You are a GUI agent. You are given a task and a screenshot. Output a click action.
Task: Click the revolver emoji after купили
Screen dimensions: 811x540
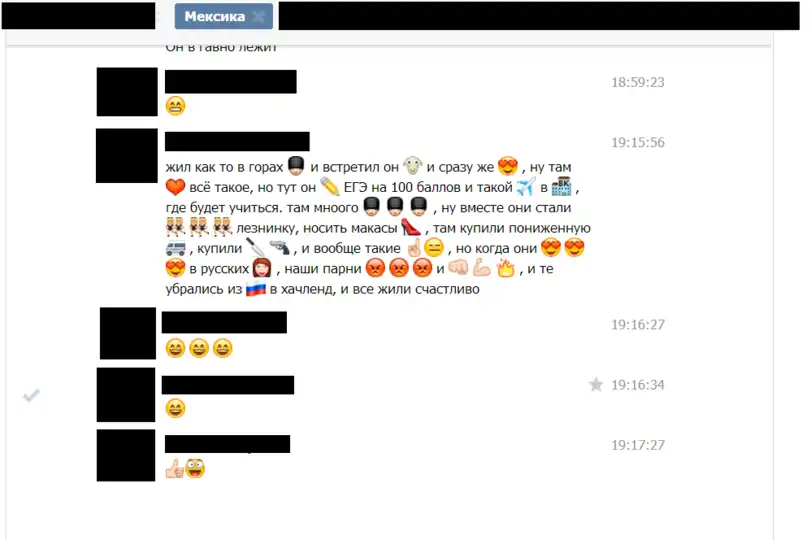(280, 248)
